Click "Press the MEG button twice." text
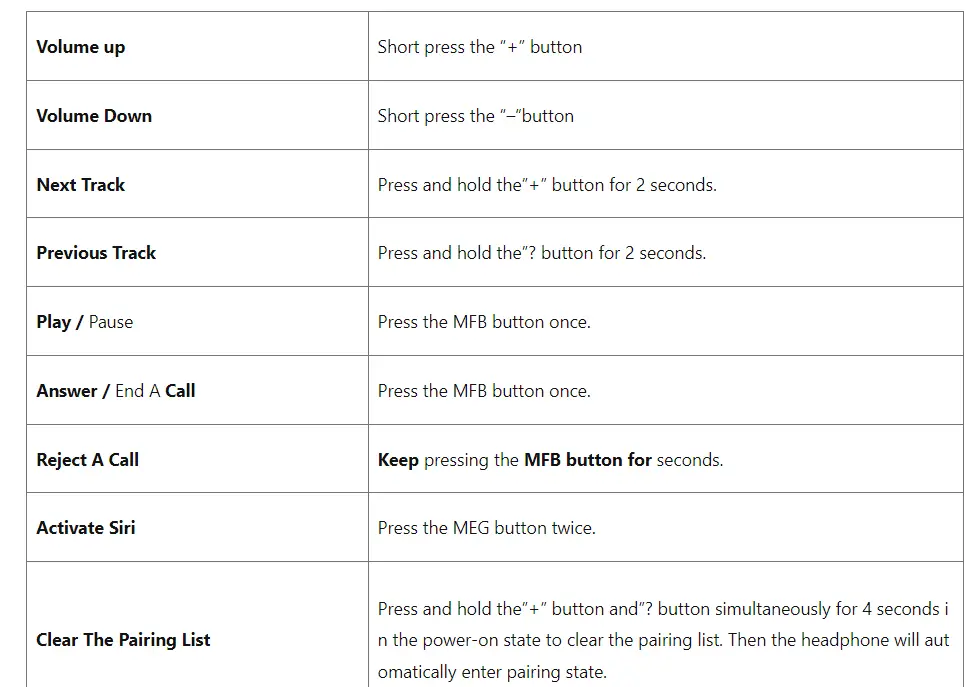 point(486,528)
